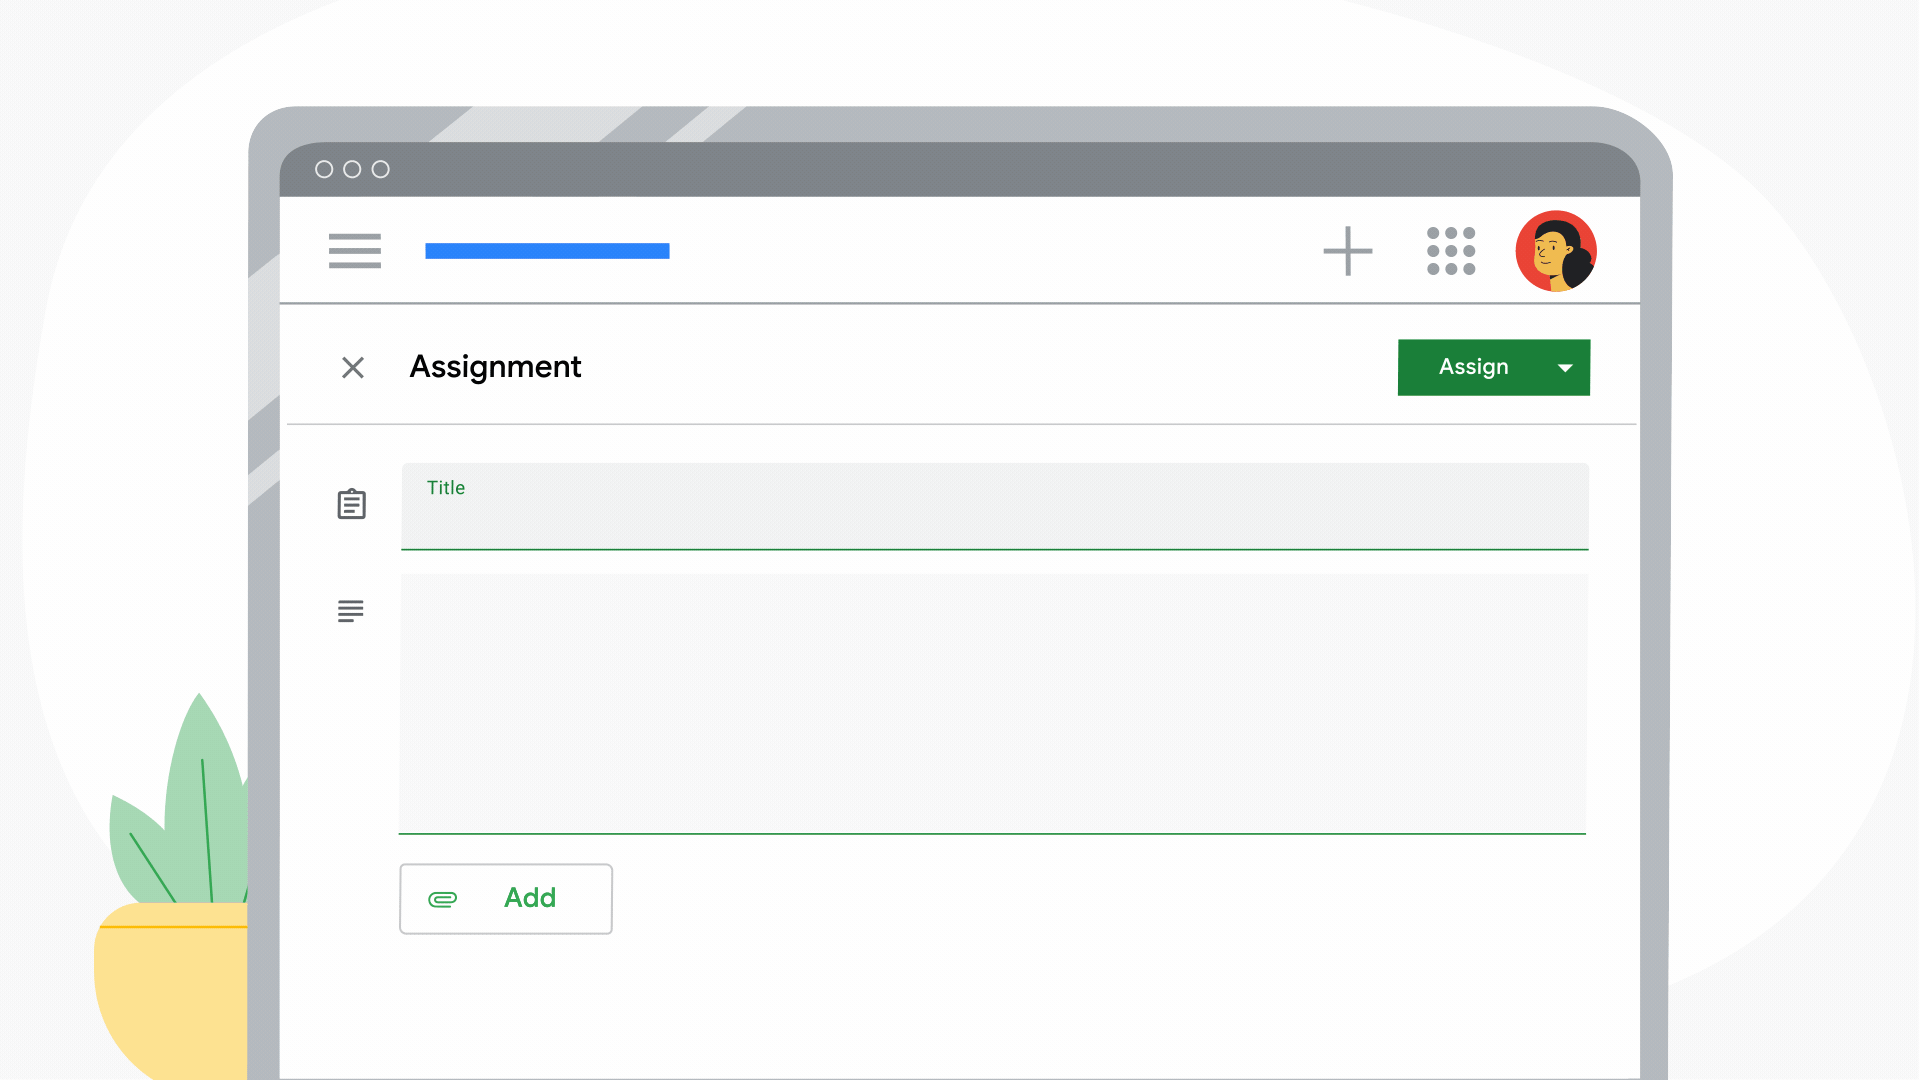Toggle the attachment section display

tap(506, 898)
